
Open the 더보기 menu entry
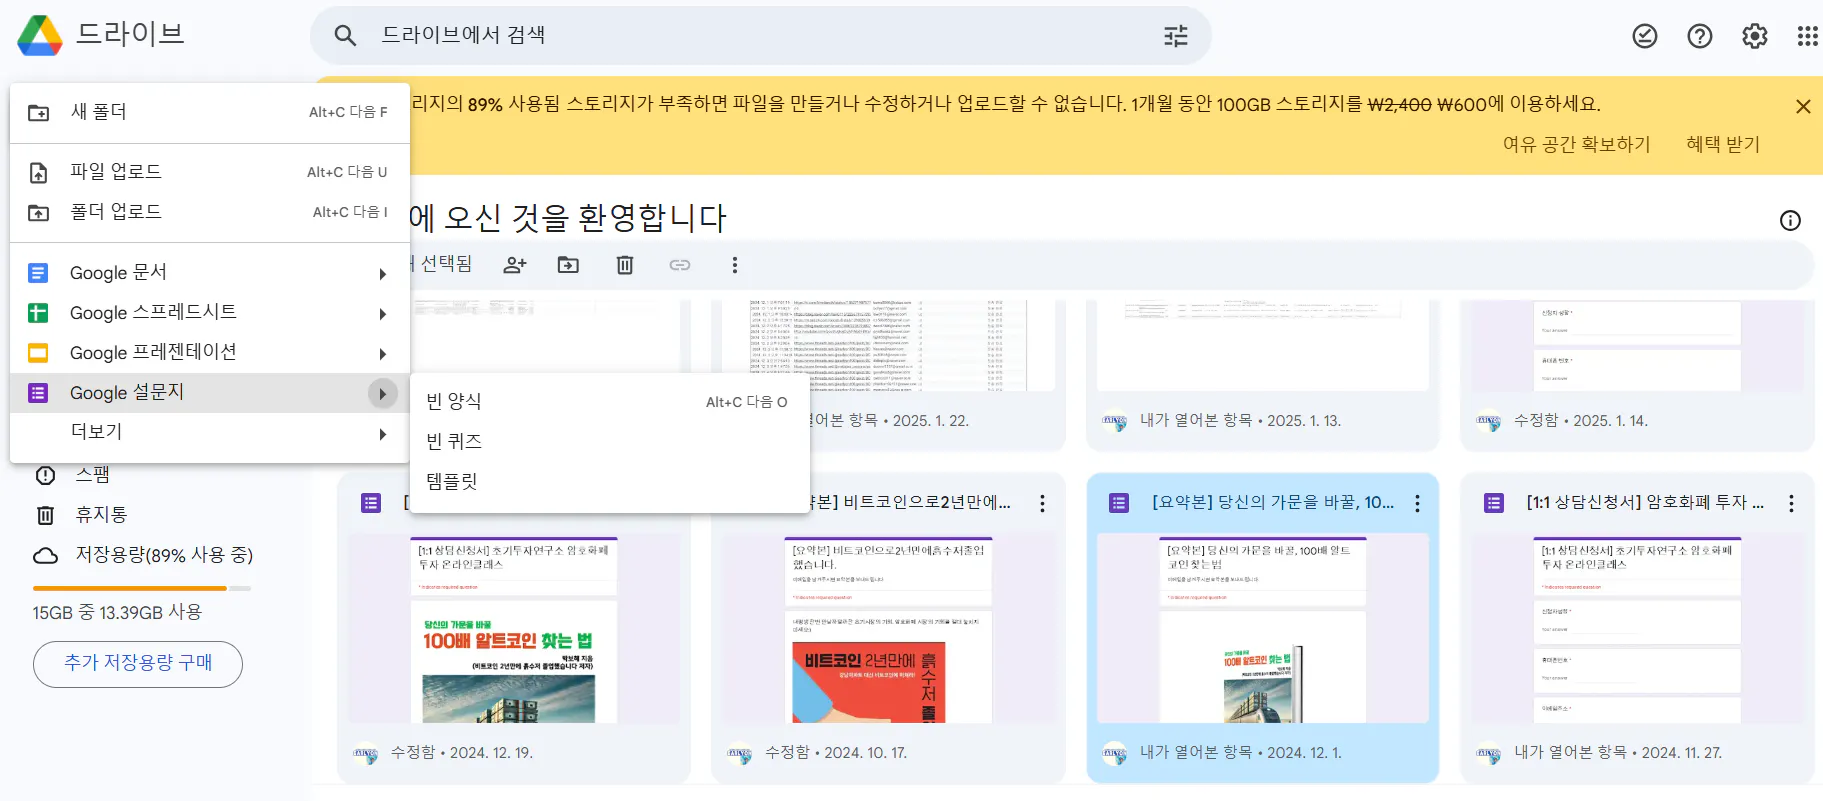pyautogui.click(x=210, y=432)
